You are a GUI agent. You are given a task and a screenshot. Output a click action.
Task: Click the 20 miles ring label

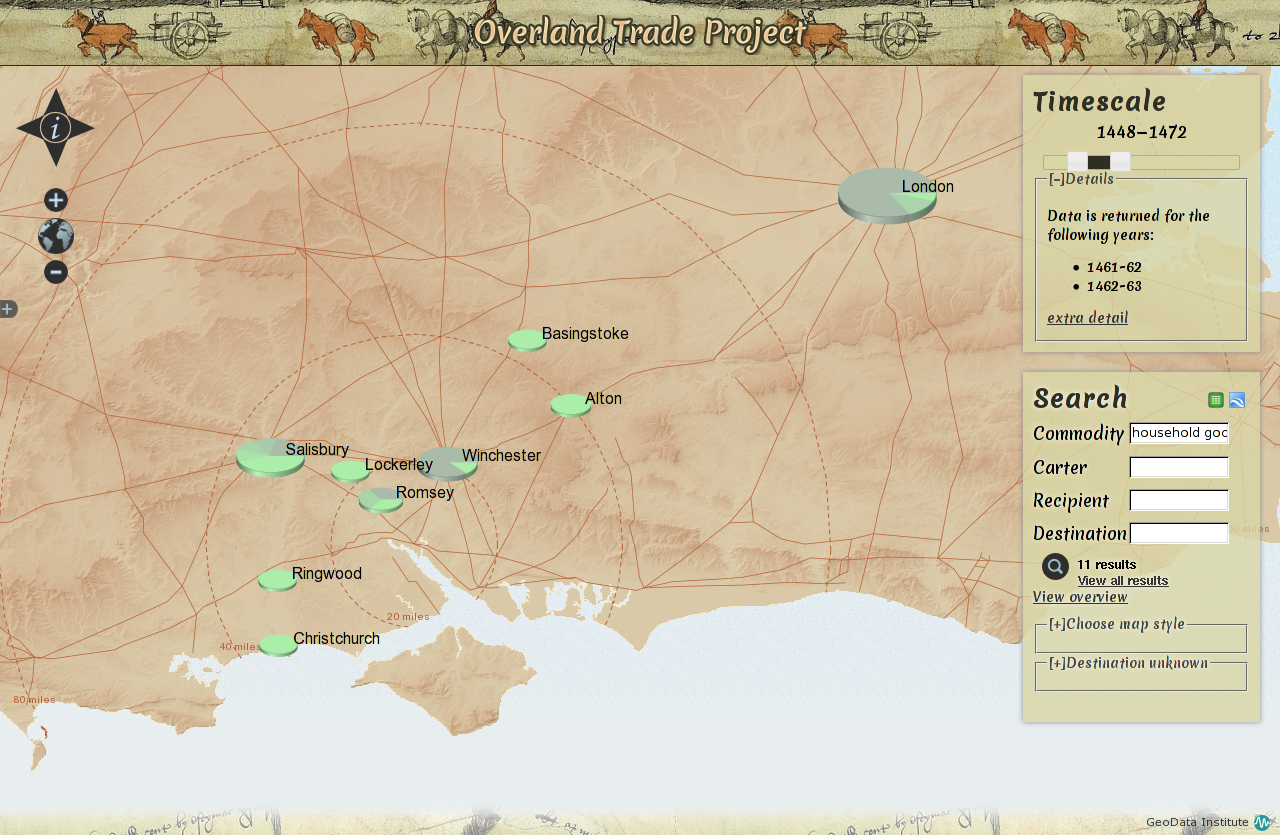[x=408, y=617]
